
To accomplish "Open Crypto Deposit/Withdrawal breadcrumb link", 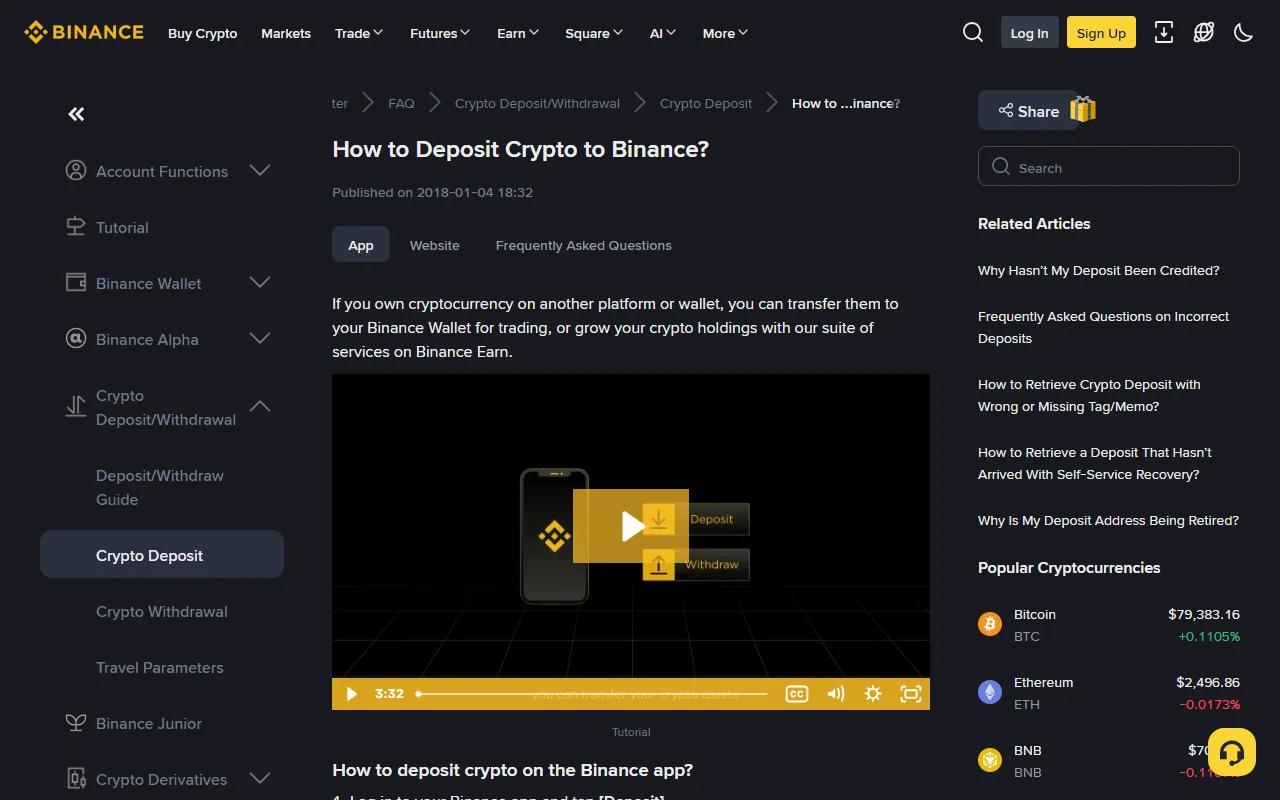I will [x=537, y=103].
